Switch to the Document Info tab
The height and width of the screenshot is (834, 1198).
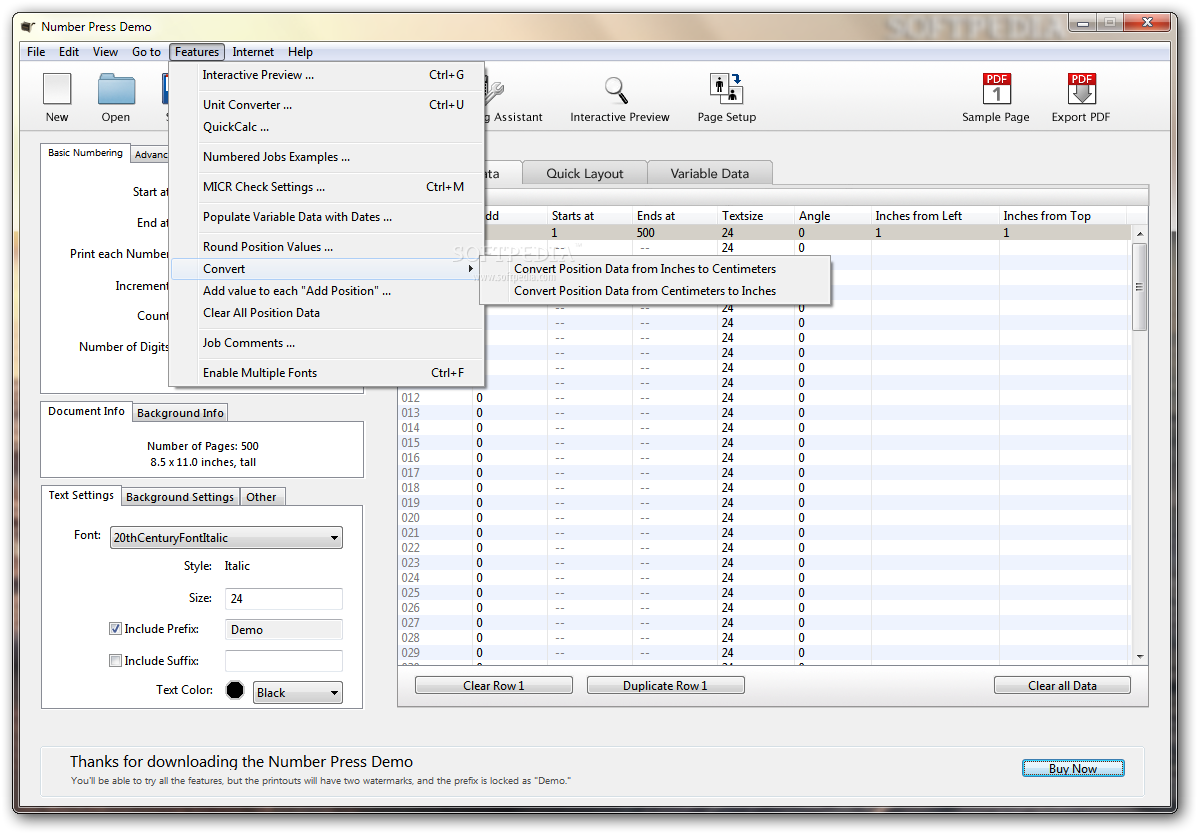pyautogui.click(x=86, y=411)
